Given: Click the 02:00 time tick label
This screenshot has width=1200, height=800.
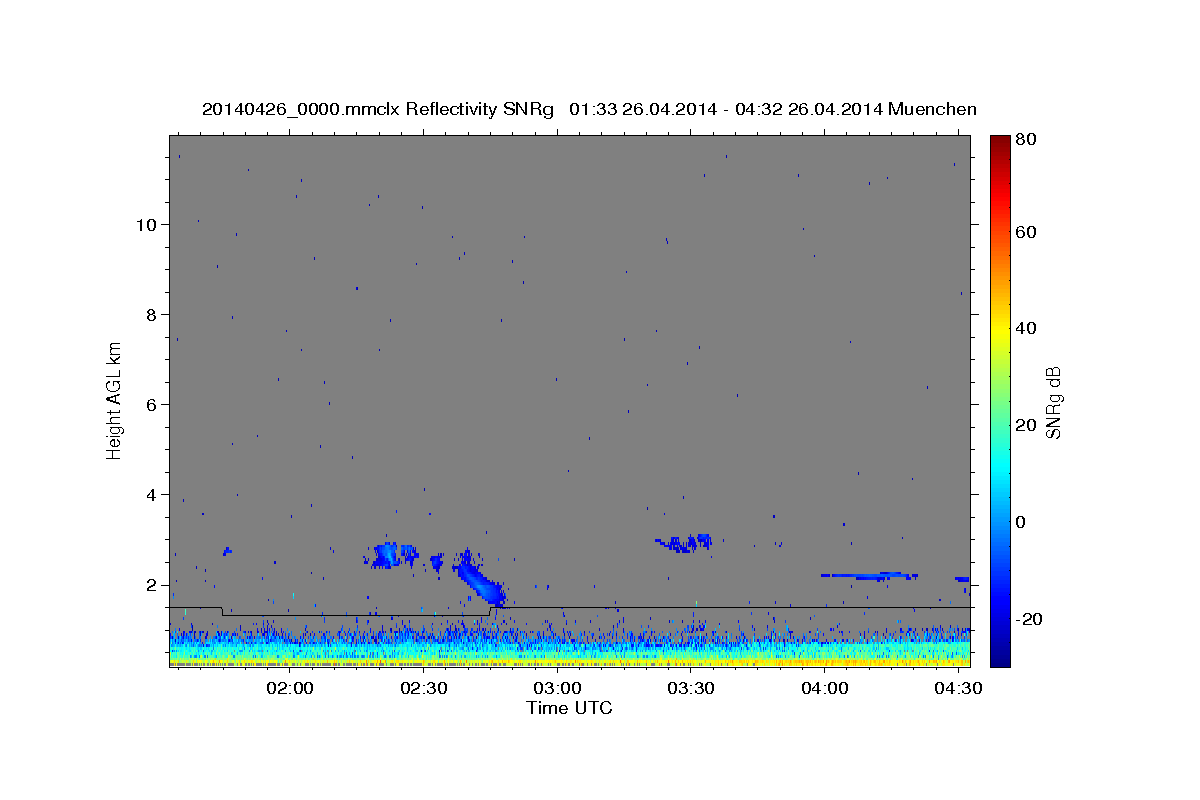Looking at the screenshot, I should point(290,689).
